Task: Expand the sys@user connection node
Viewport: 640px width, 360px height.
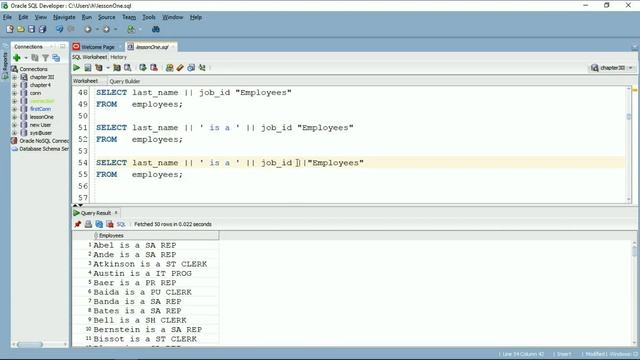Action: [x=15, y=133]
